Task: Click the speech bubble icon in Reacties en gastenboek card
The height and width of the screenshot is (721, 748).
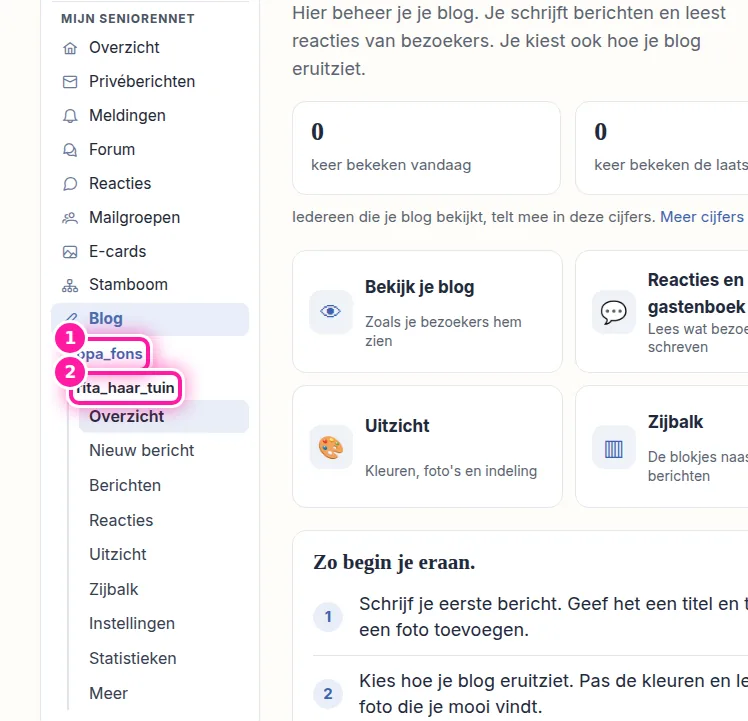Action: click(613, 312)
